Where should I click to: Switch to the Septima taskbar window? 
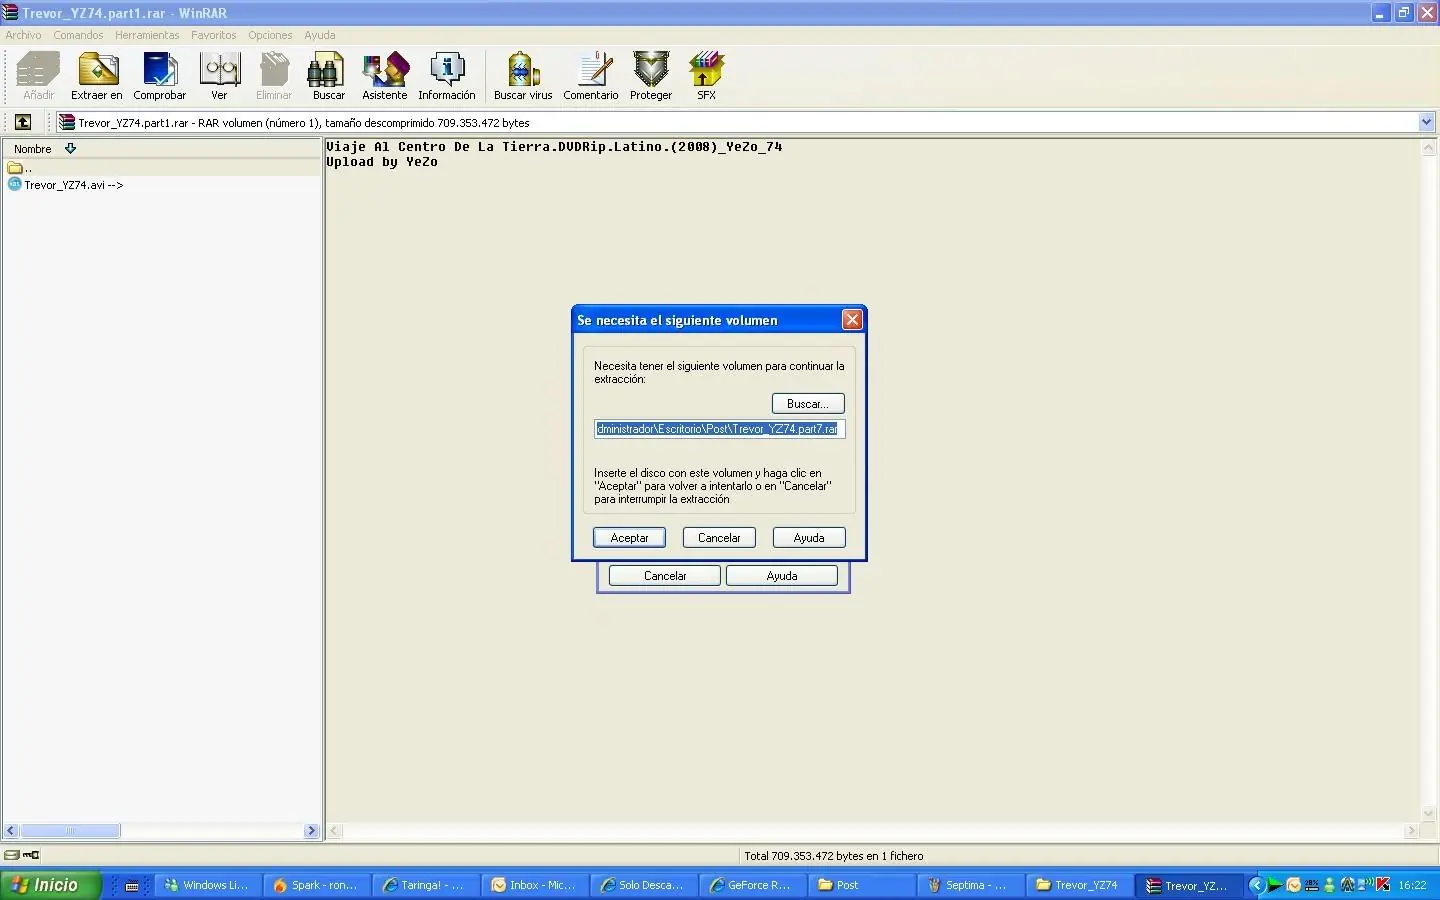tap(971, 885)
